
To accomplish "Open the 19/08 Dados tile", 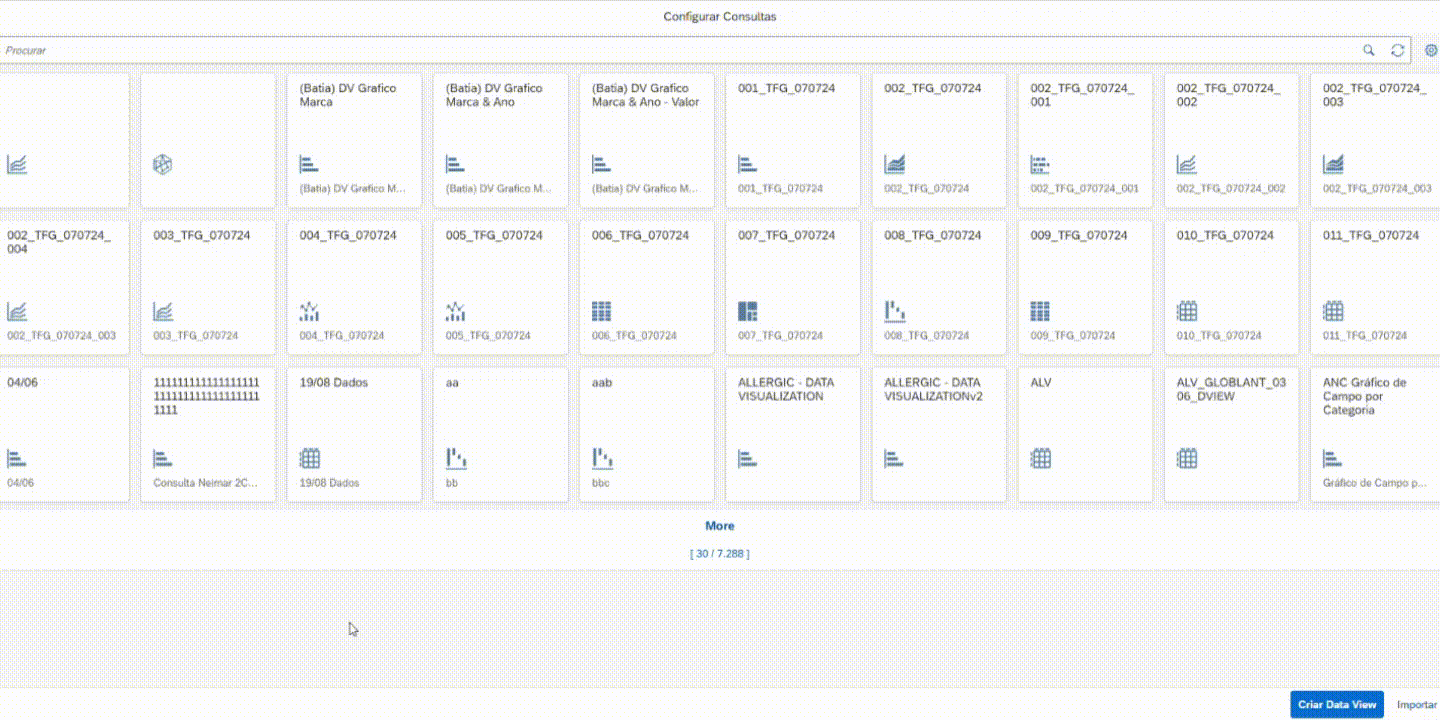I will pyautogui.click(x=354, y=434).
